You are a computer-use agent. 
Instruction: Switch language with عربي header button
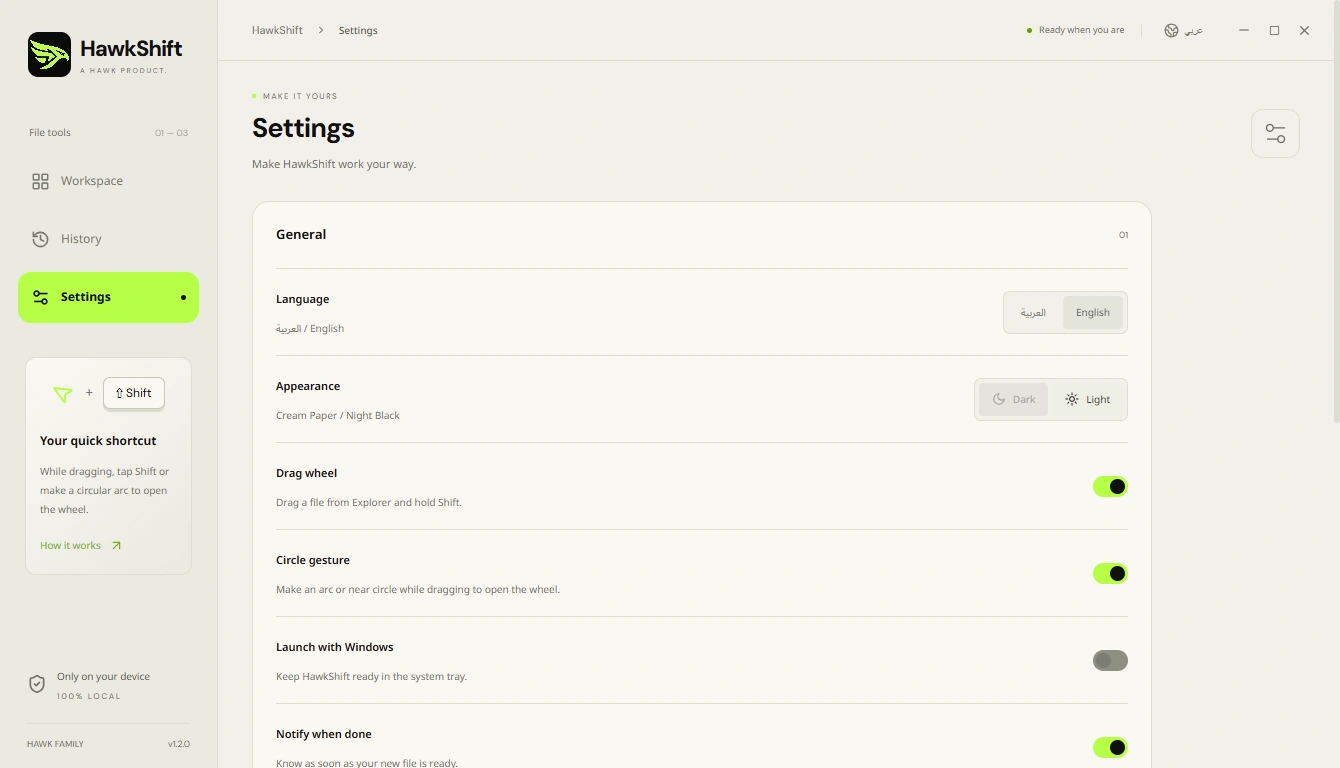point(1184,31)
